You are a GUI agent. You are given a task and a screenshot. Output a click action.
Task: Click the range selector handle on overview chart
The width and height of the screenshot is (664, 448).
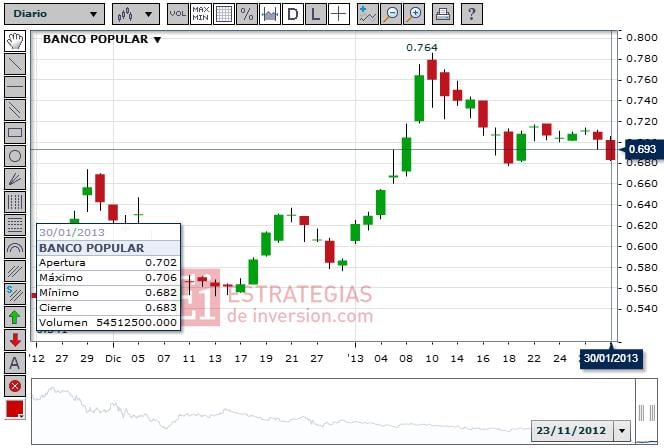click(647, 412)
